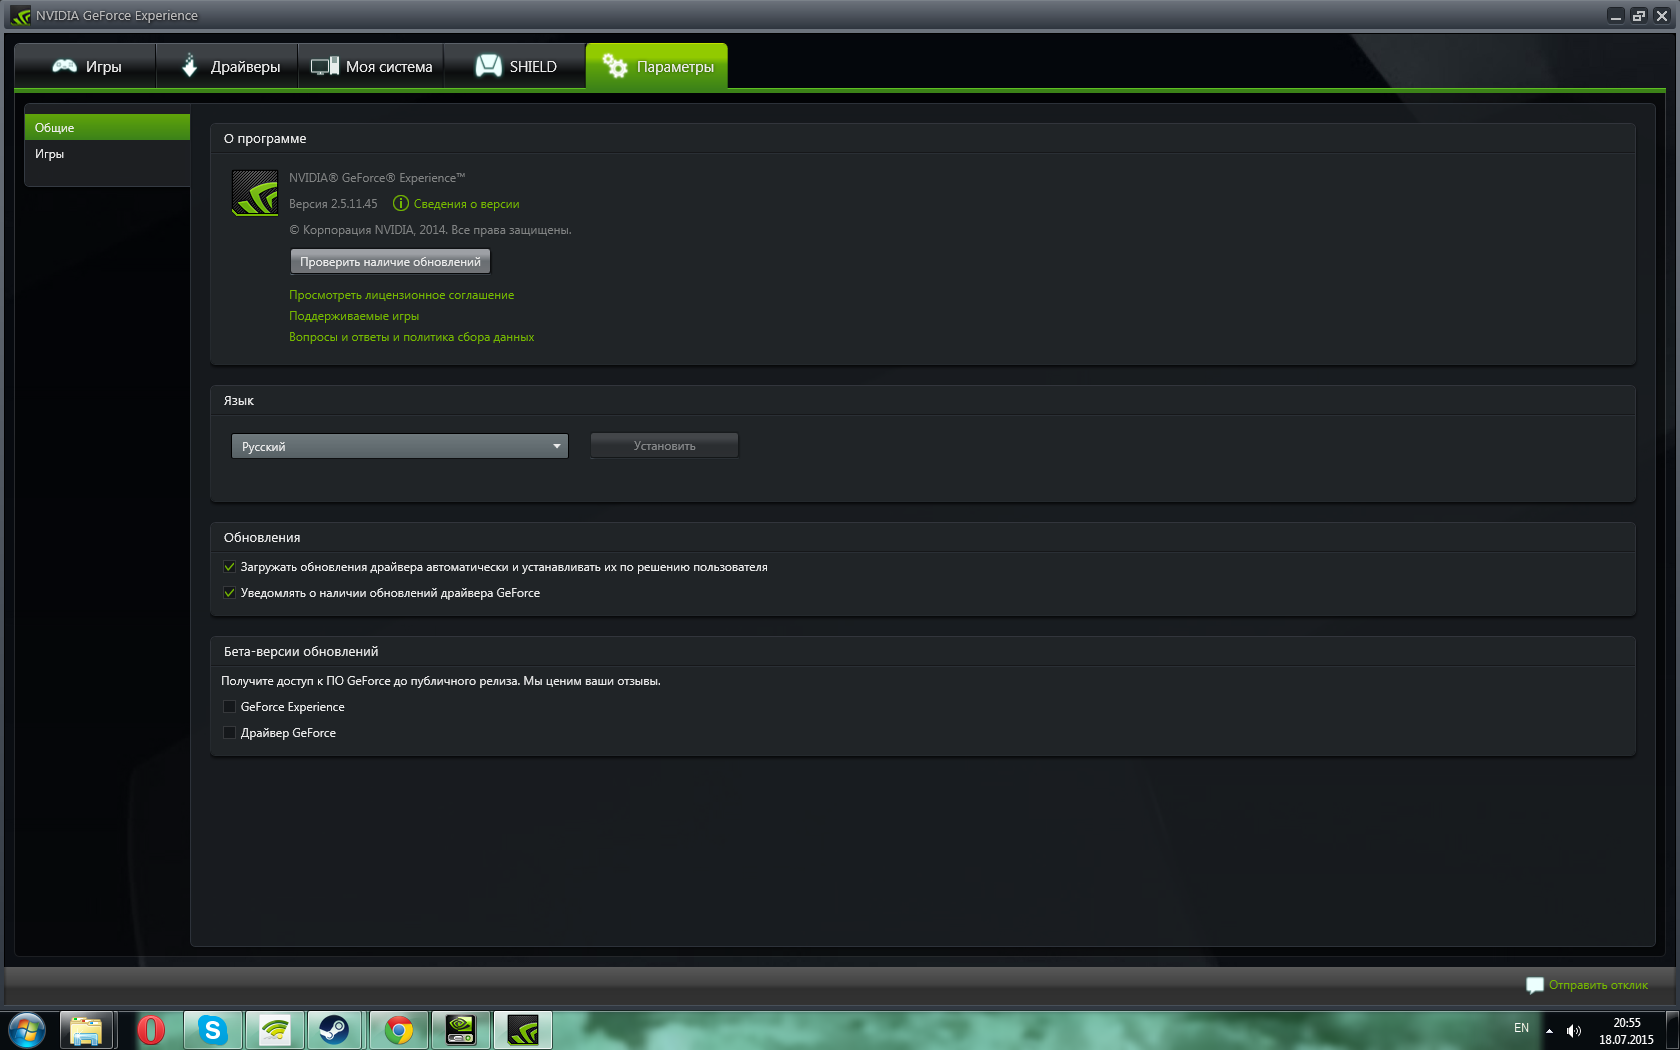1680x1050 pixels.
Task: Select the GeForce Experience taskbar button
Action: 523,1030
